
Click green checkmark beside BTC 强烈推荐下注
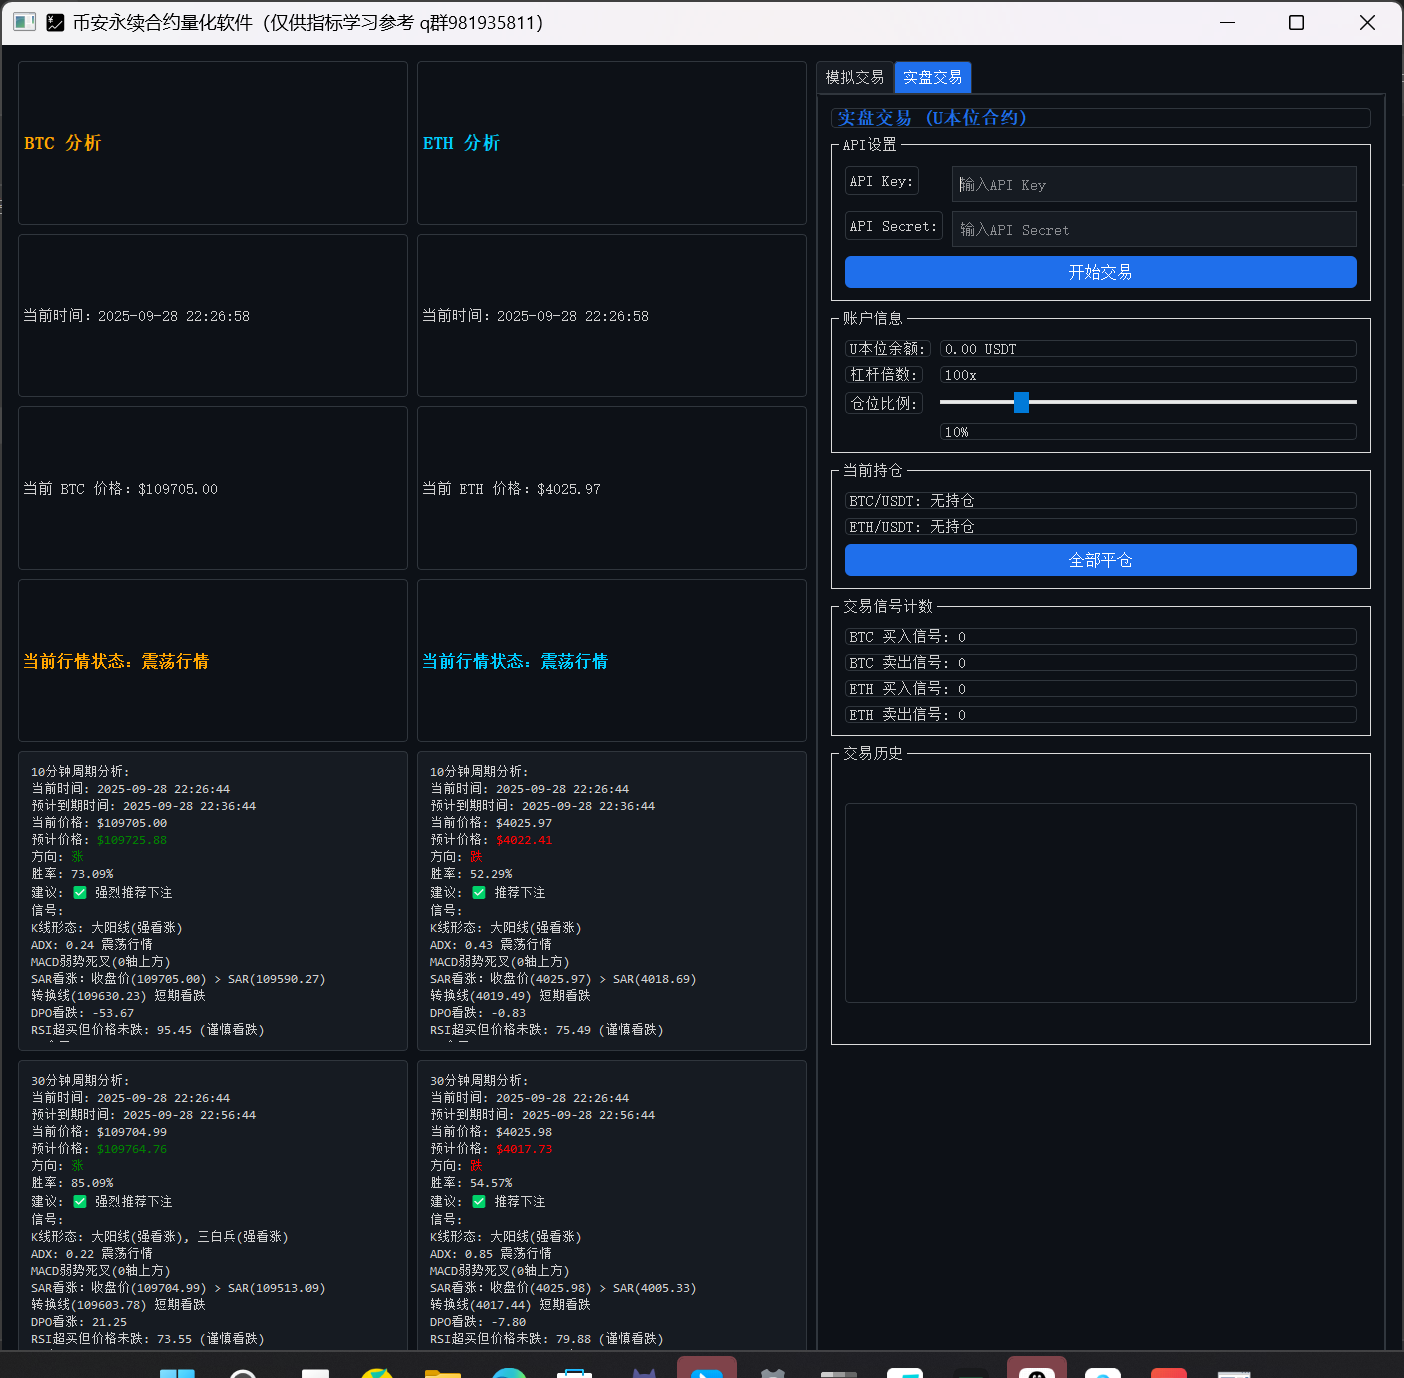[x=79, y=892]
